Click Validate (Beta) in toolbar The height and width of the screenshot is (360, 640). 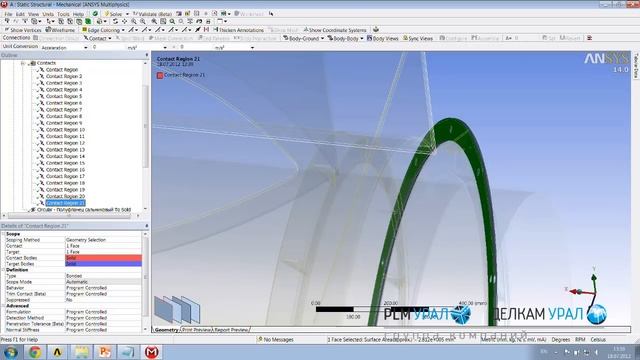point(152,14)
